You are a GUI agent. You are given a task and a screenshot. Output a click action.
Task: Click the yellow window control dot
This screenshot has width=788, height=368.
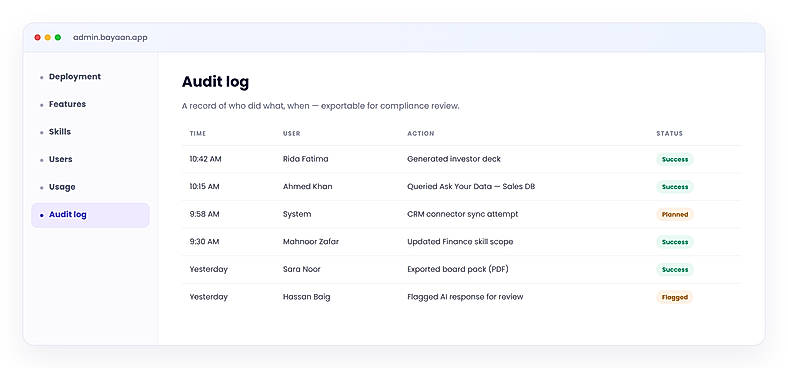(x=48, y=37)
